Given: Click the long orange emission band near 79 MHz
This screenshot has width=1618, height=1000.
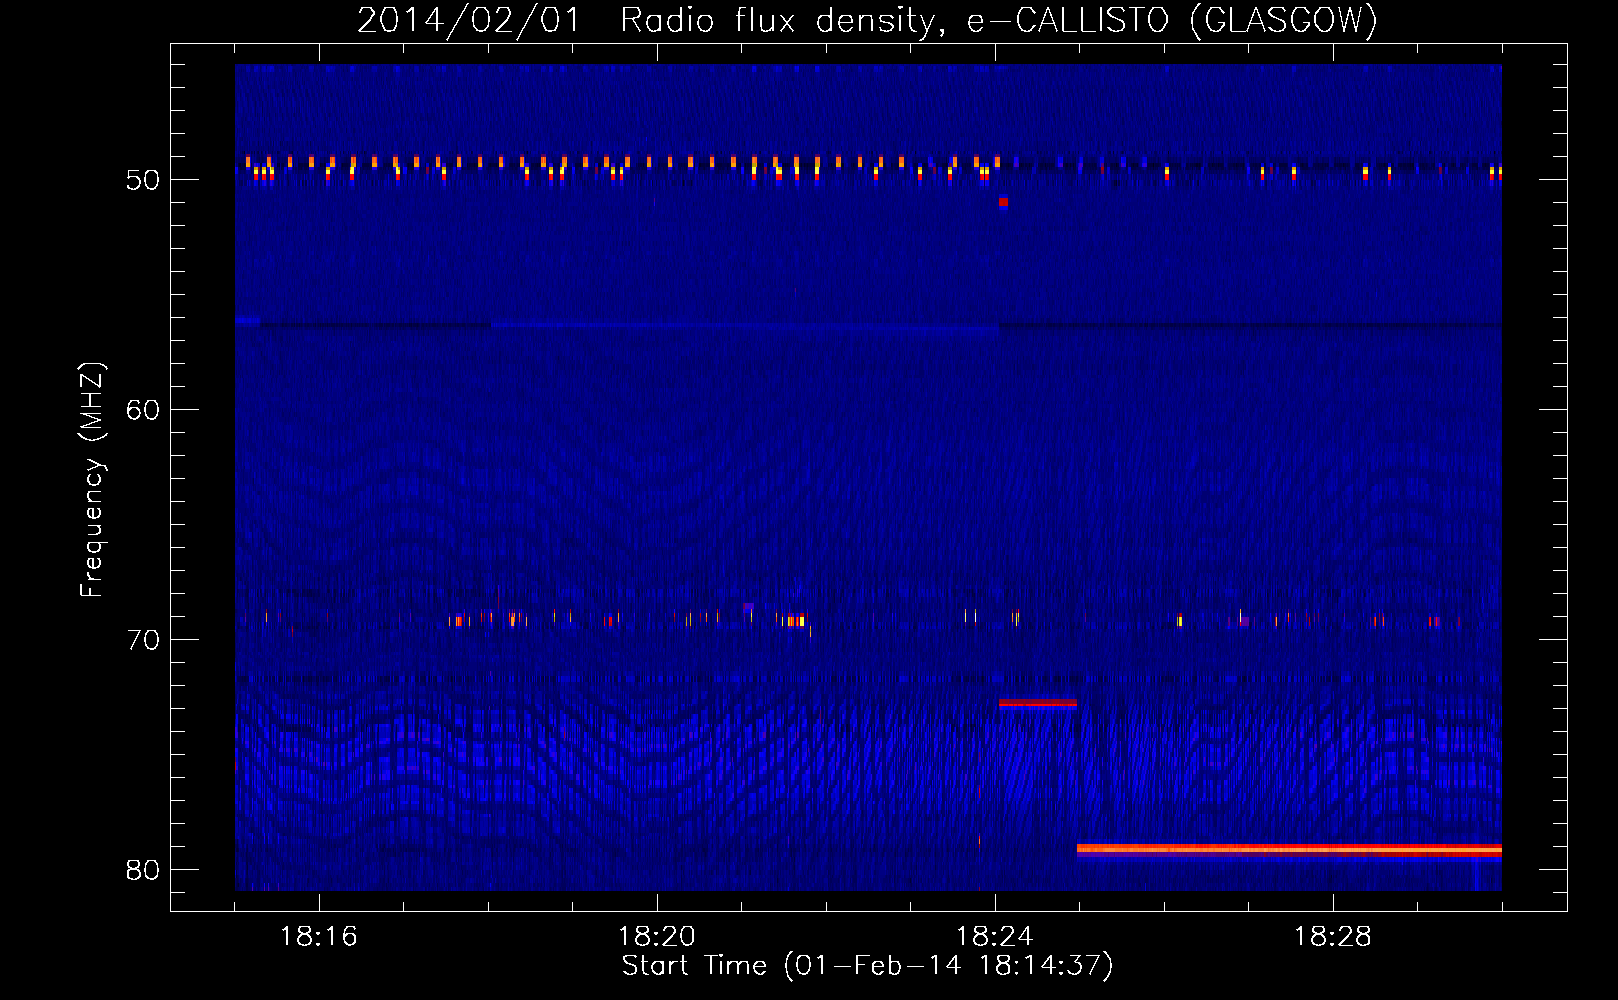Looking at the screenshot, I should [1289, 850].
